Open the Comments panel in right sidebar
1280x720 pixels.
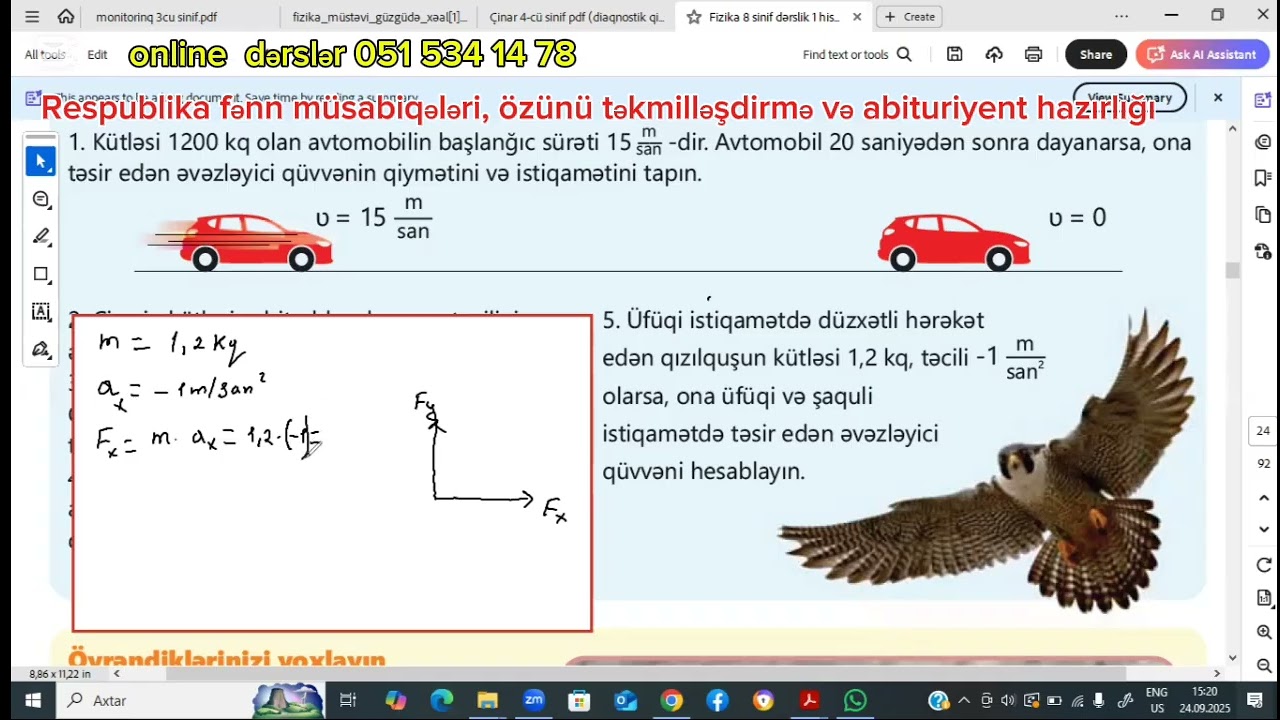1263,142
